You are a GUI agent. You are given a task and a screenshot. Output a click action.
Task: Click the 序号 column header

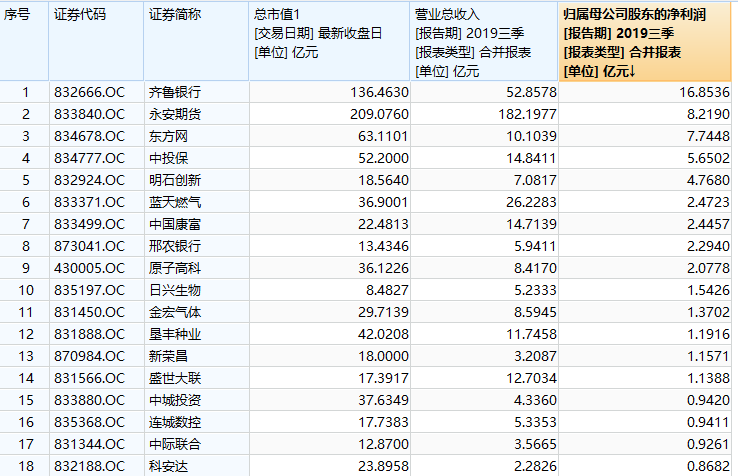coord(24,41)
